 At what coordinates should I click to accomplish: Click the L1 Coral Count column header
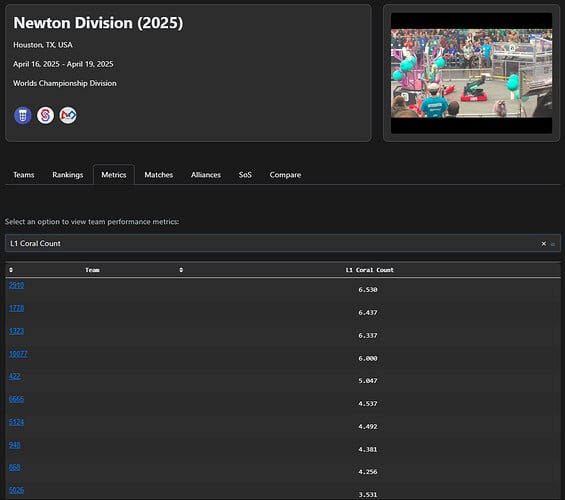(x=369, y=270)
